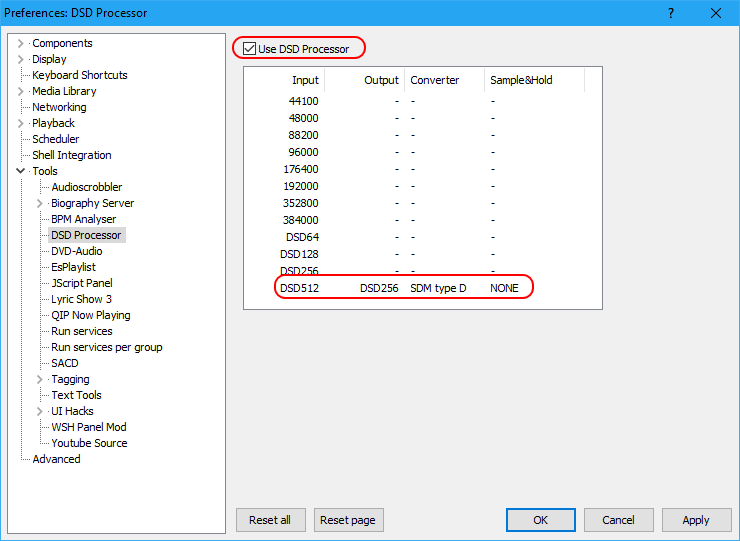
Task: Expand the Components tree node
Action: coord(21,43)
